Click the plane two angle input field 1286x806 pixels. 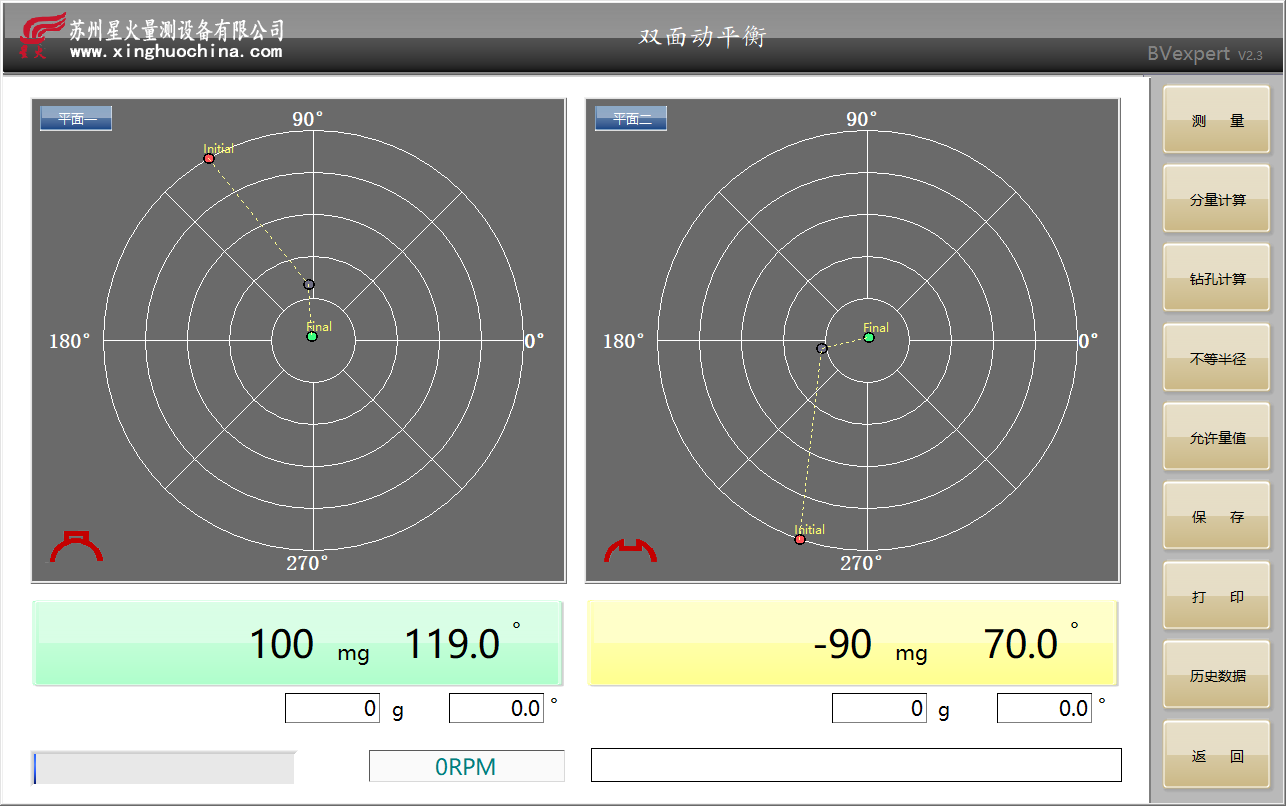(x=1043, y=708)
